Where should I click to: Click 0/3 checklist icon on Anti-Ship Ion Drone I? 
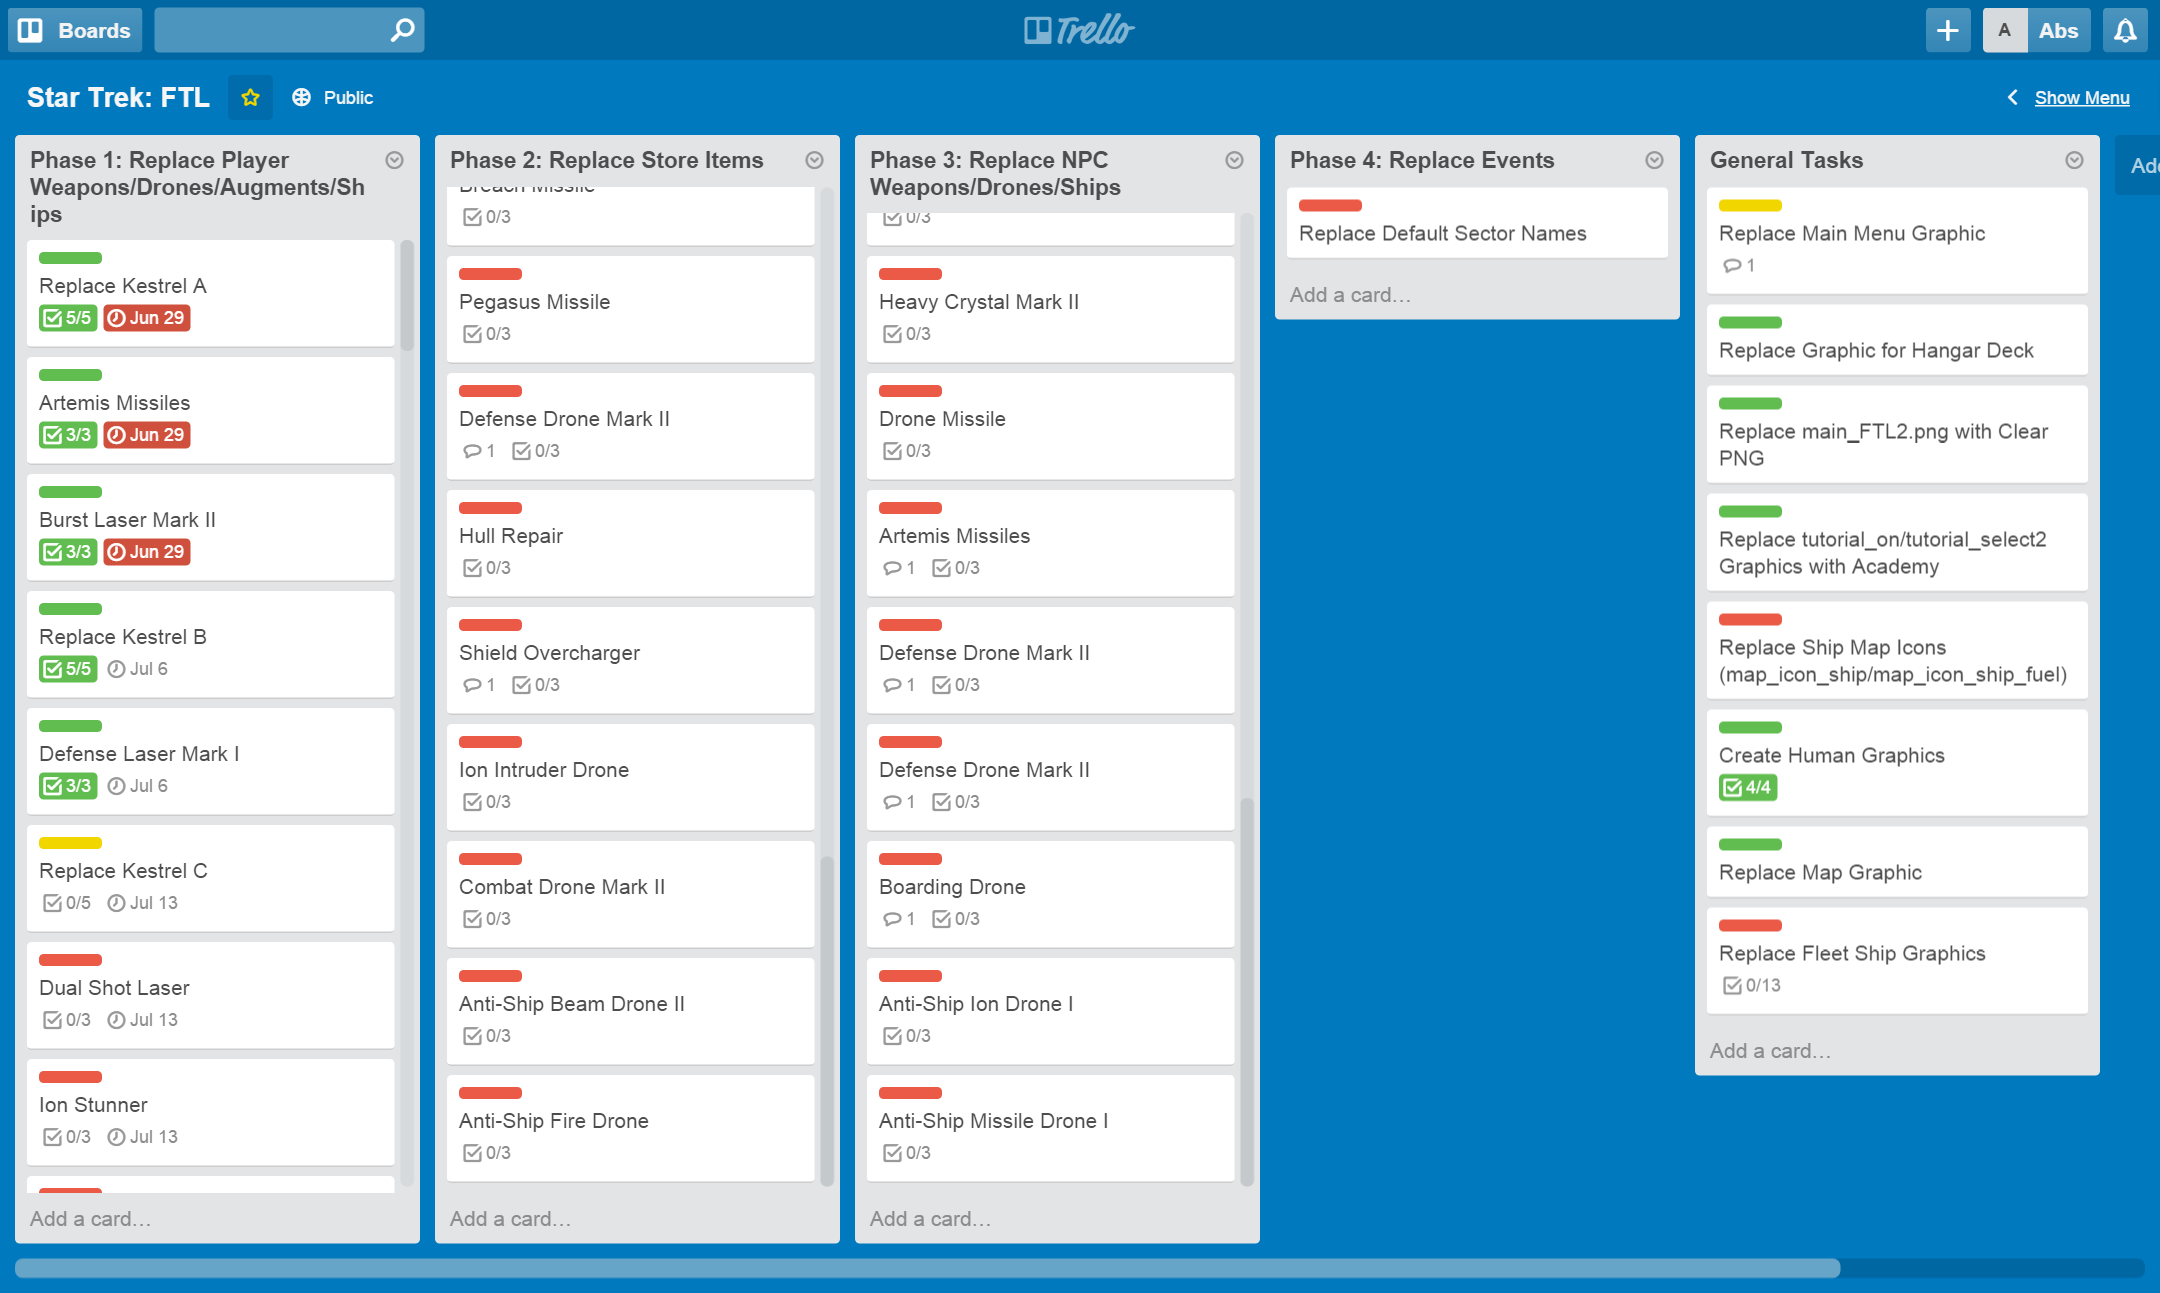(893, 1036)
